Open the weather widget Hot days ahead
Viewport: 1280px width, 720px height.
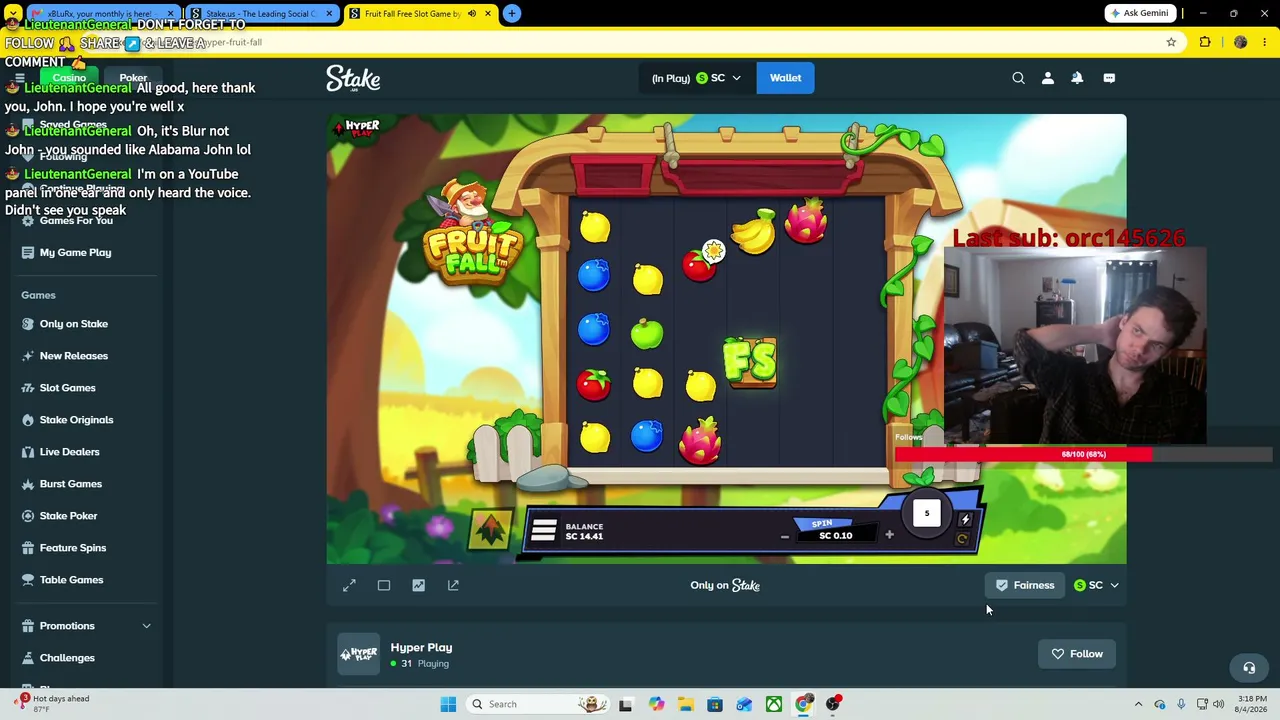[52, 703]
